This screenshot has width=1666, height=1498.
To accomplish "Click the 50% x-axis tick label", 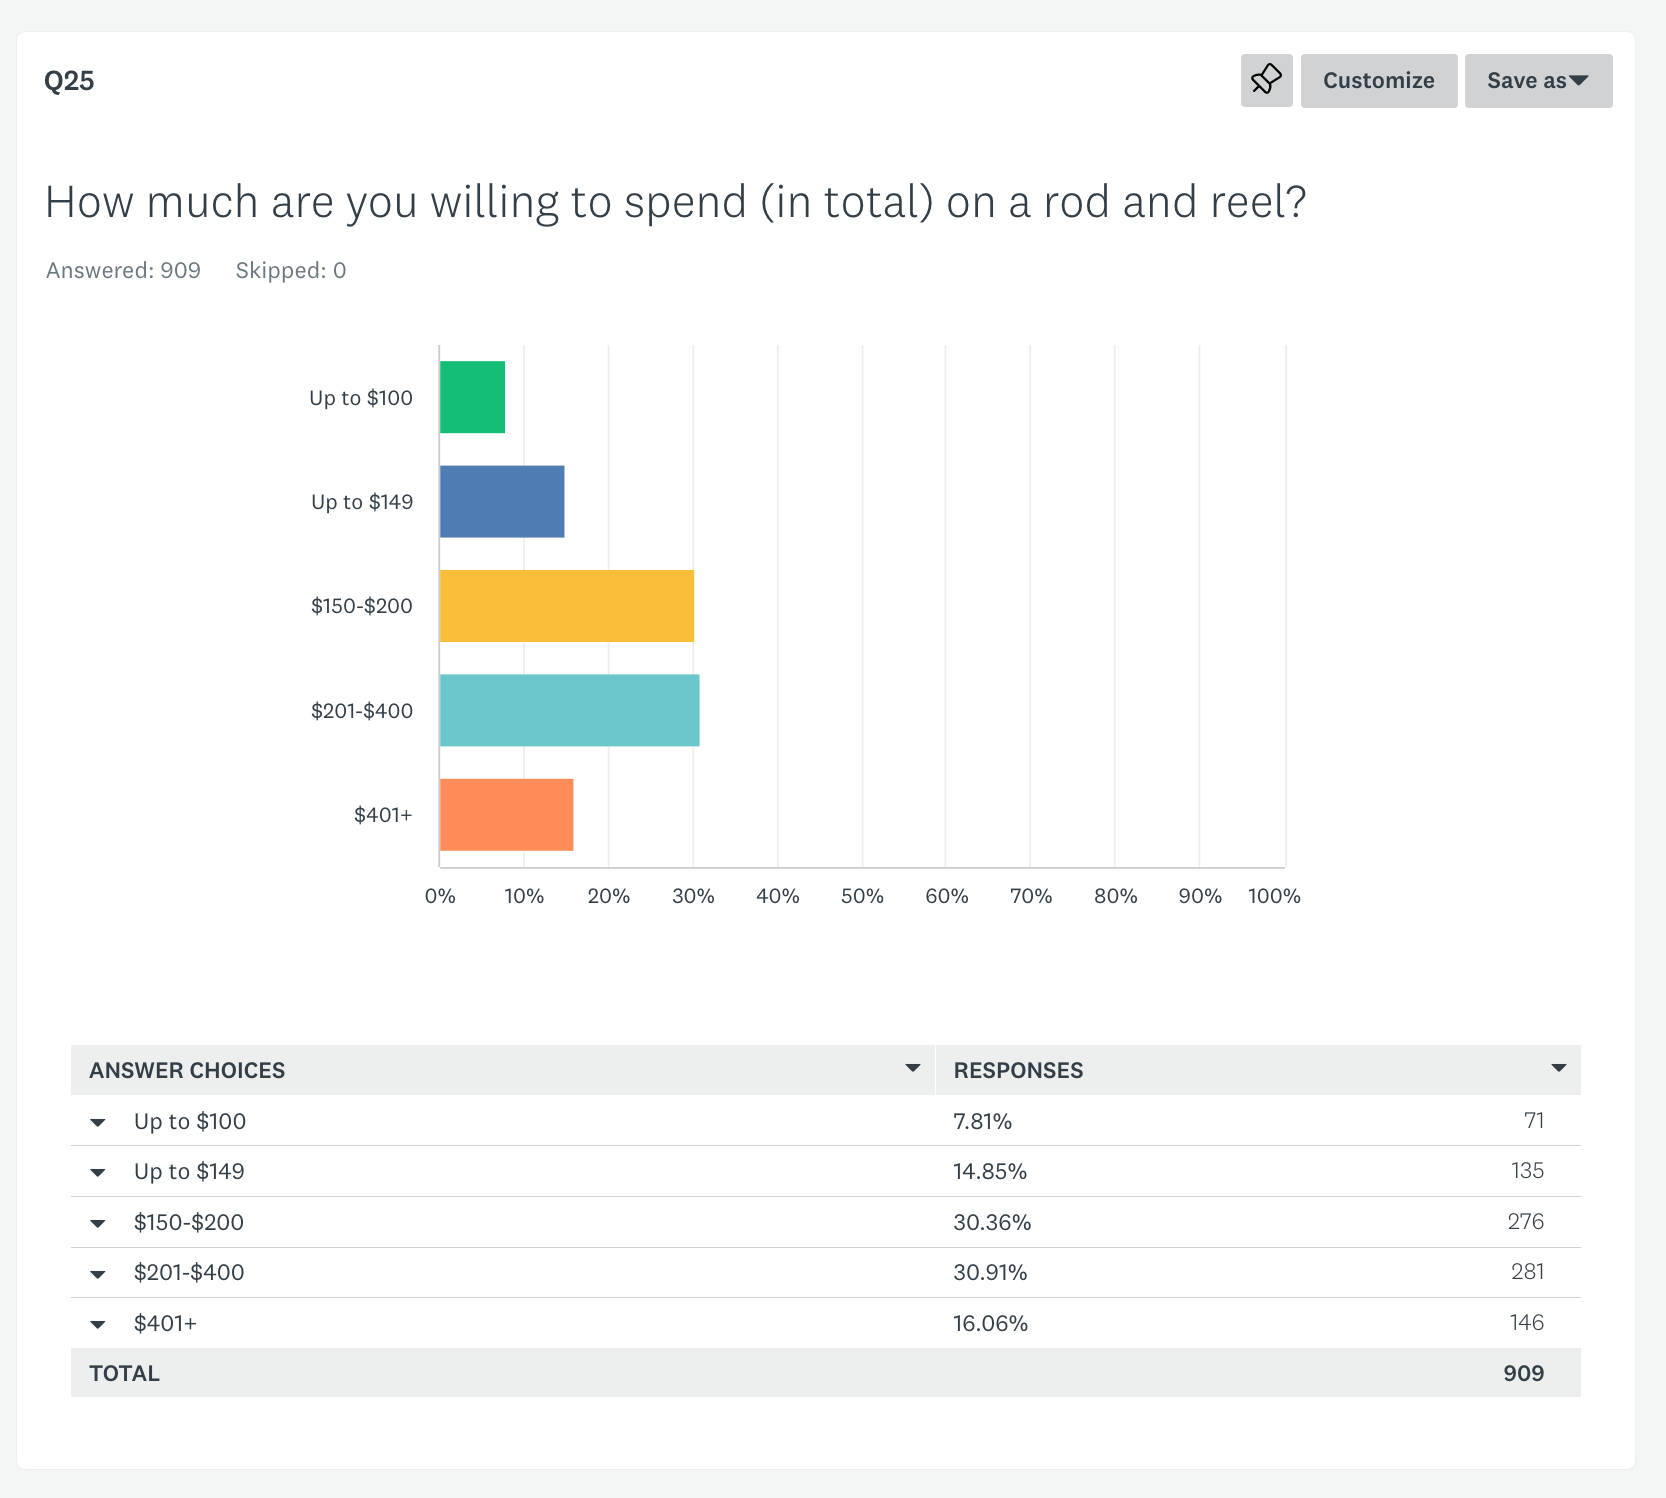I will (x=862, y=896).
